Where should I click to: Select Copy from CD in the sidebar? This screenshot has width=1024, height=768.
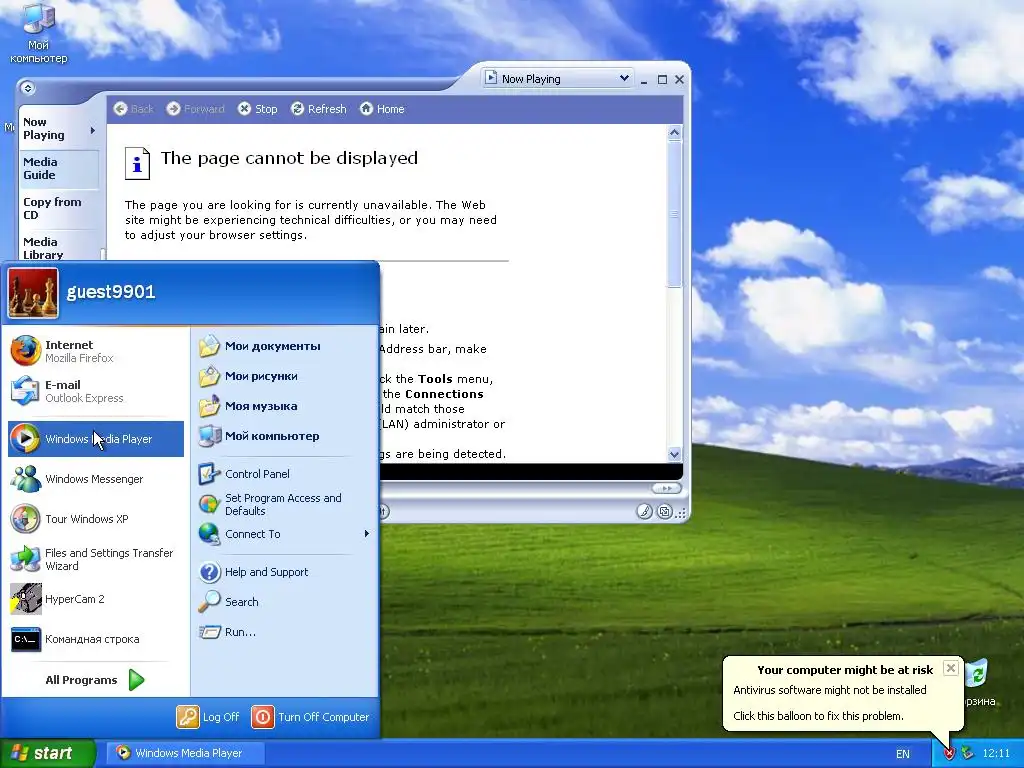[59, 208]
